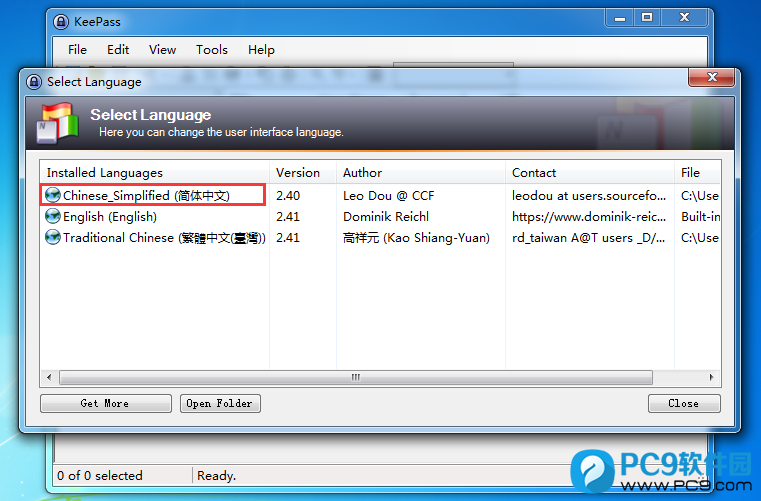
Task: Click author Dominik Reichl
Action: (386, 217)
